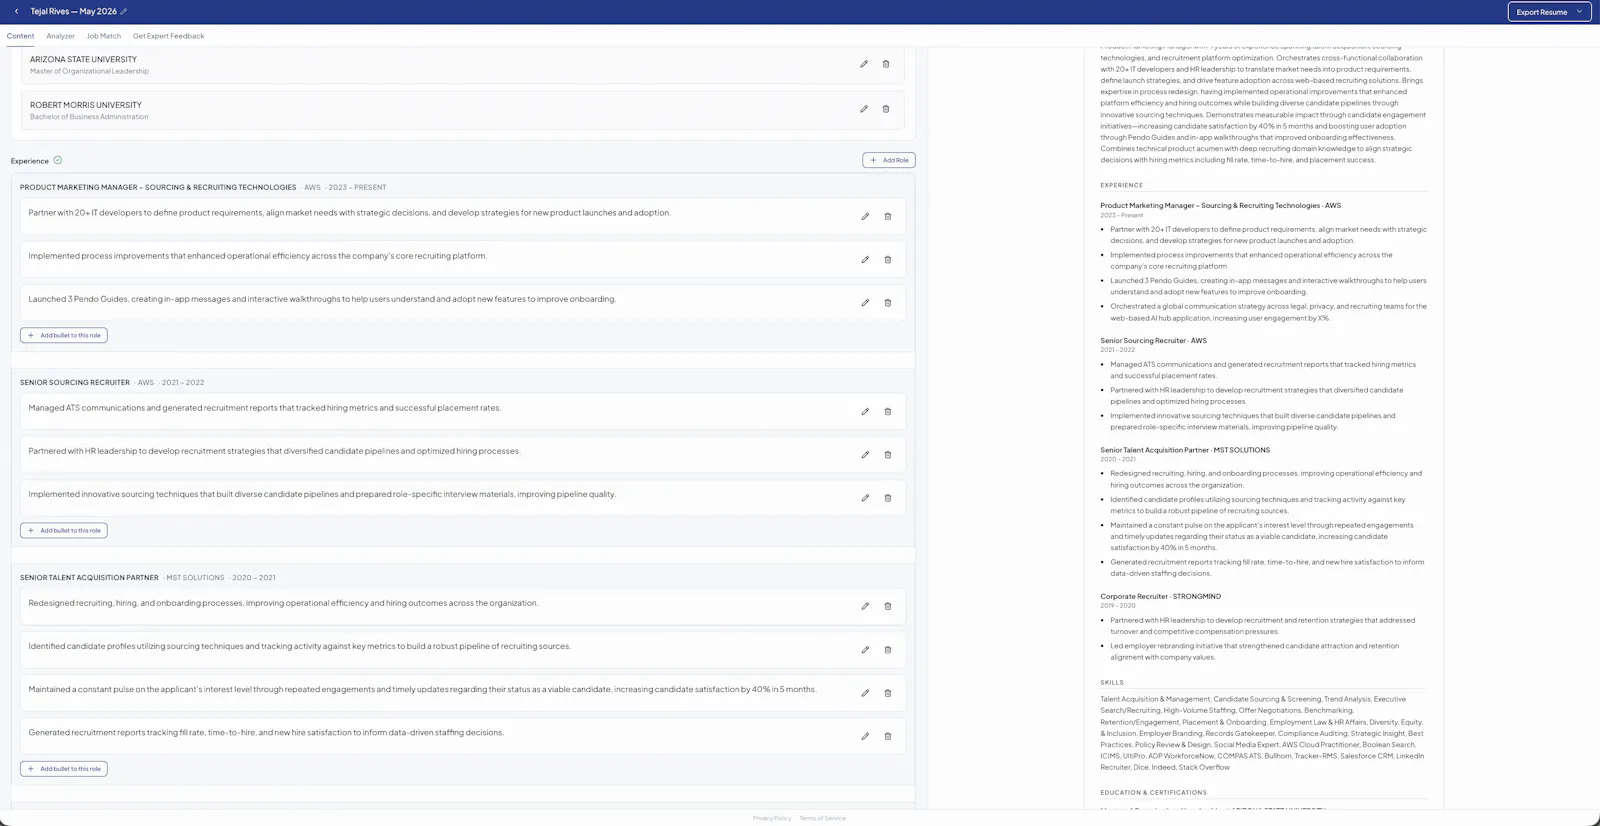Viewport: 1600px width, 826px height.
Task: Click the SKILLS heading in resume preview
Action: pyautogui.click(x=1112, y=682)
